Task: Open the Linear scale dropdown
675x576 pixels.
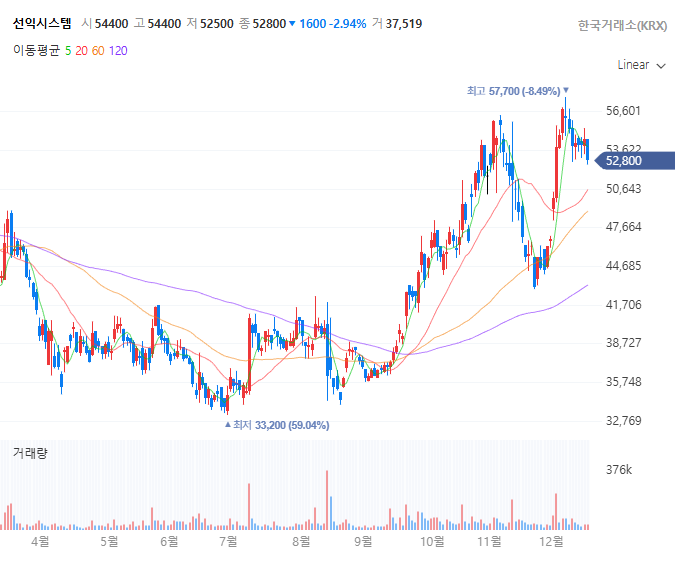Action: 641,65
